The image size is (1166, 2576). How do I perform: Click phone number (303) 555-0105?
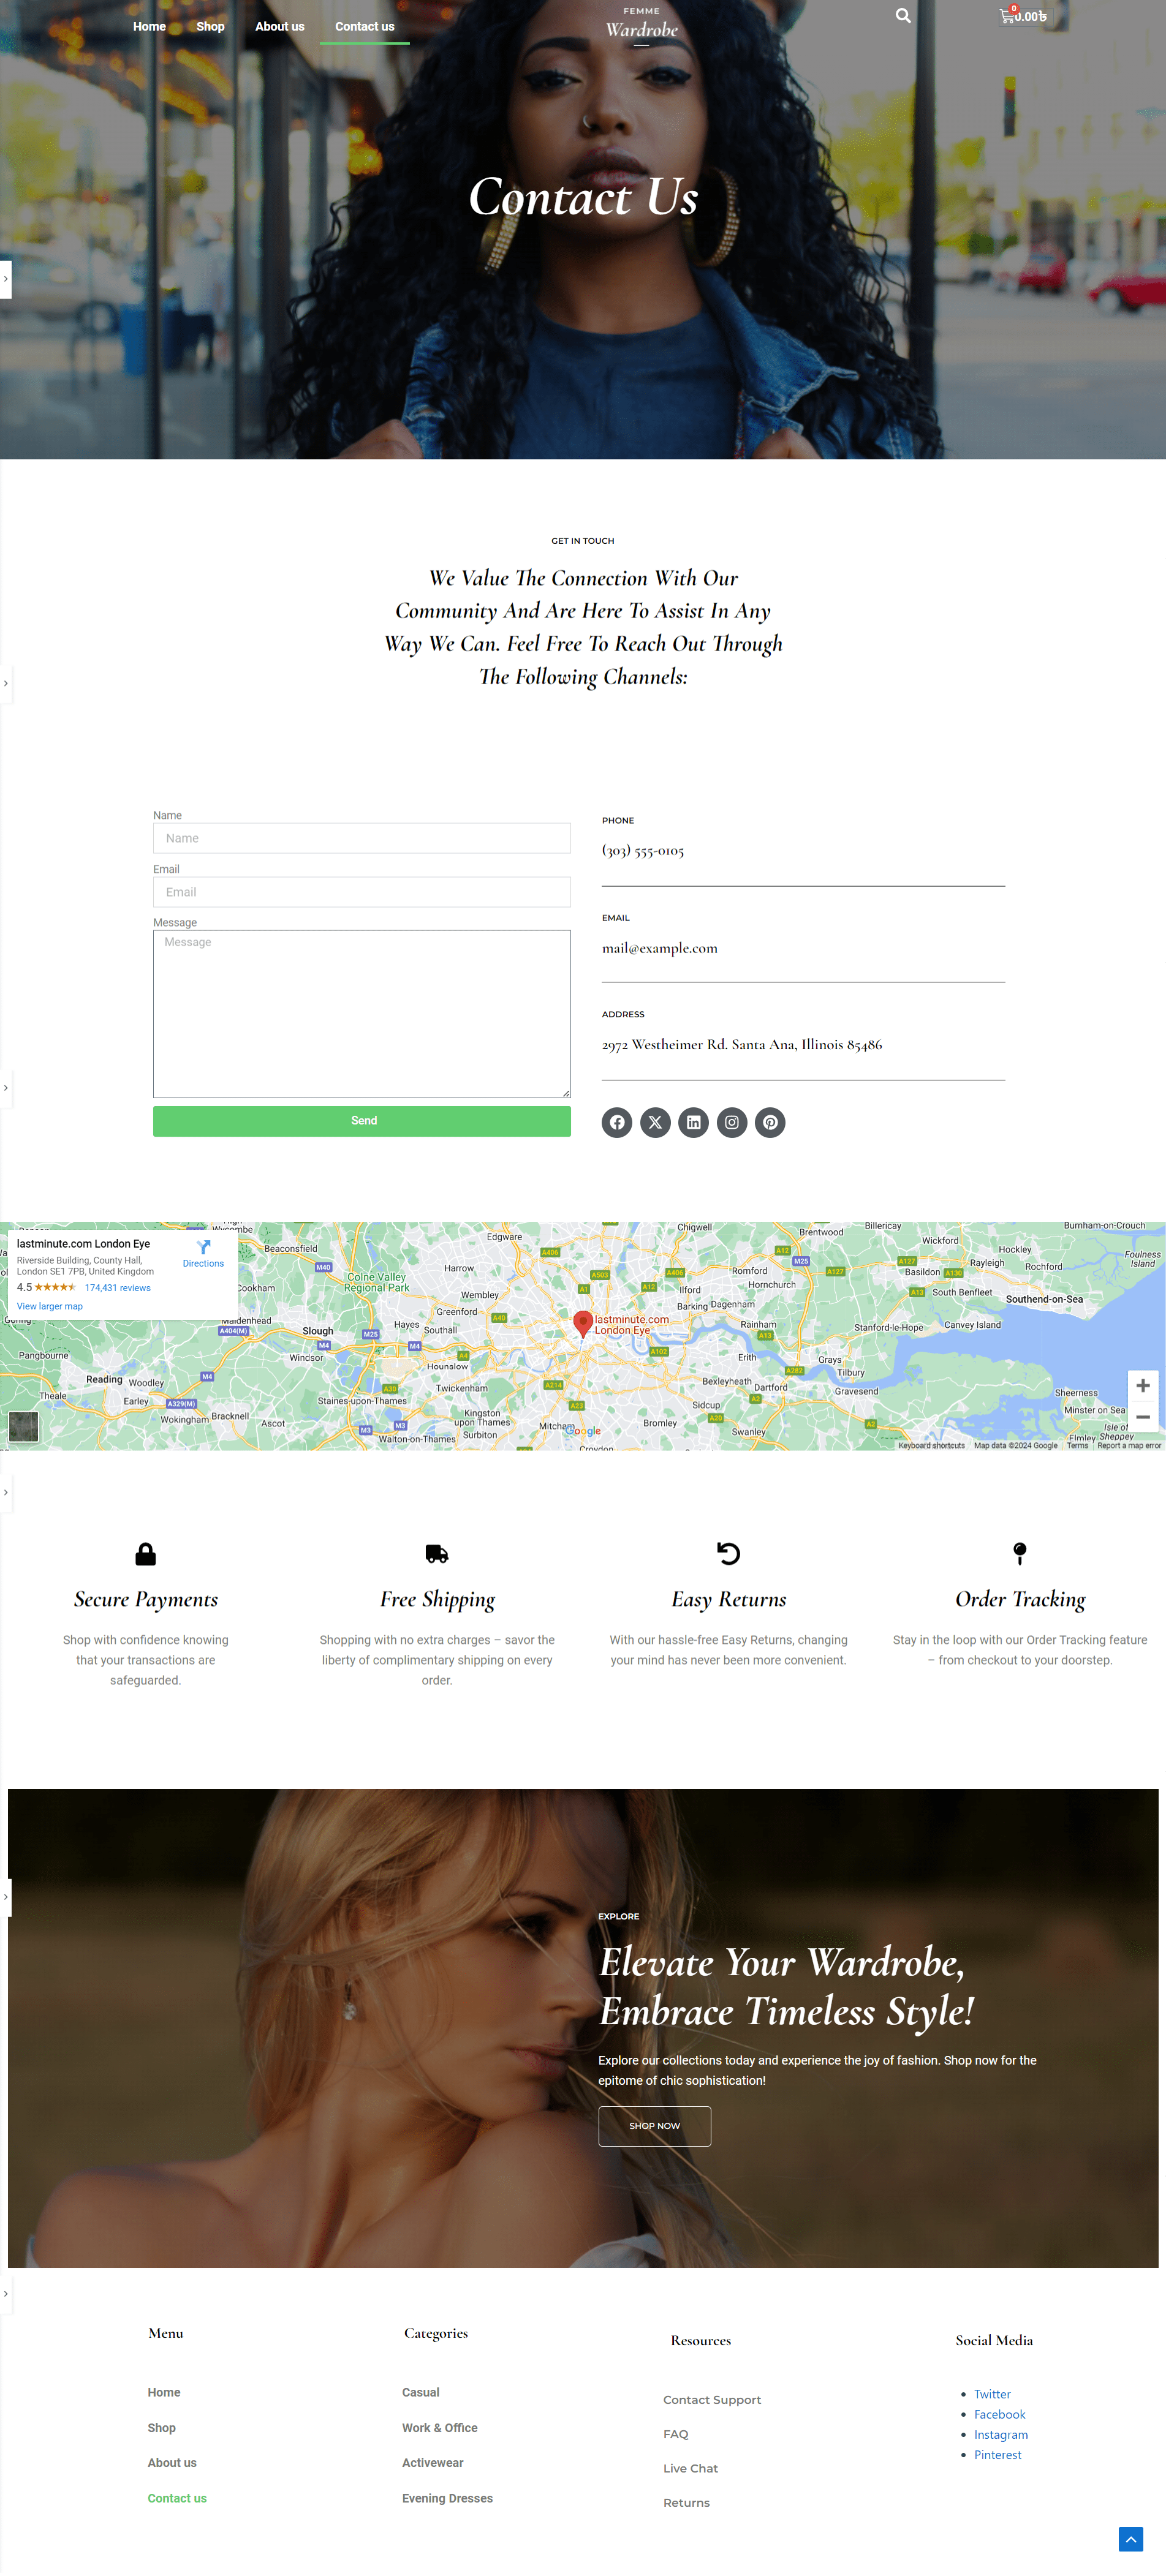[643, 850]
